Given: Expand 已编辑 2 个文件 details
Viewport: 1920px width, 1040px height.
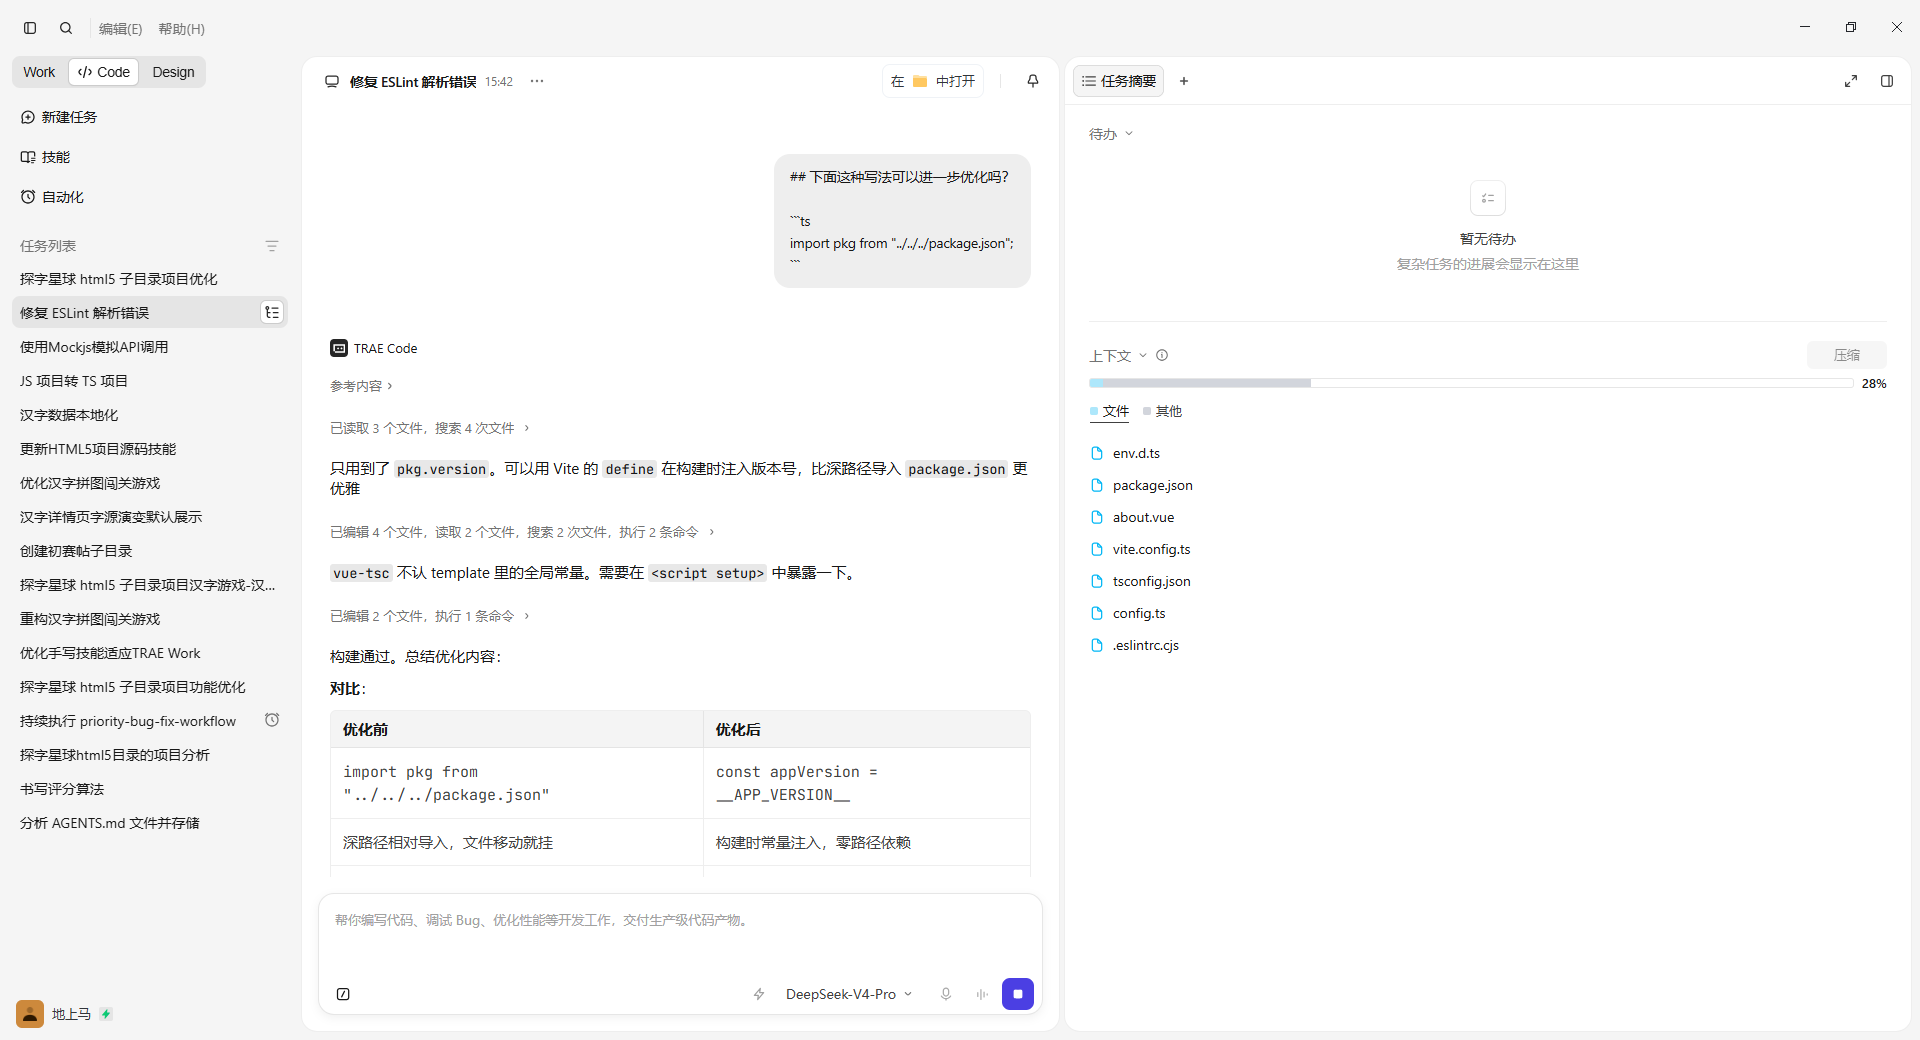Looking at the screenshot, I should coord(430,616).
